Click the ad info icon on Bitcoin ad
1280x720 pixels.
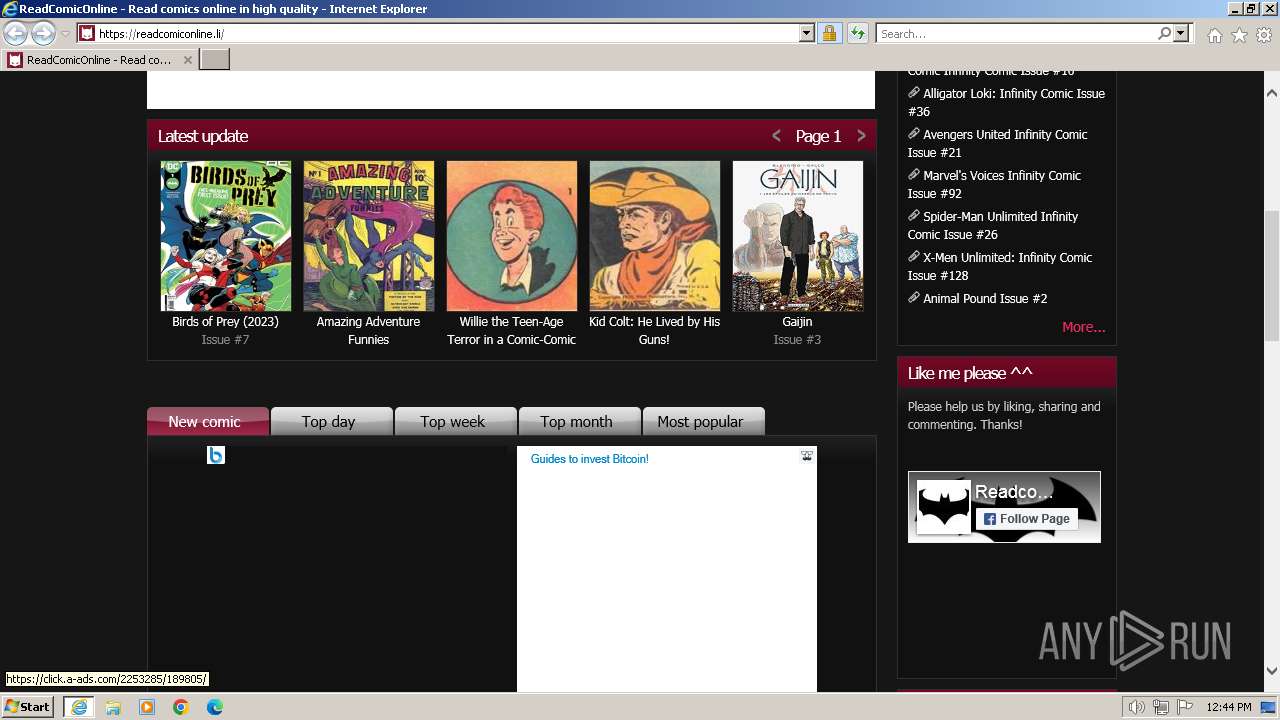click(x=807, y=456)
